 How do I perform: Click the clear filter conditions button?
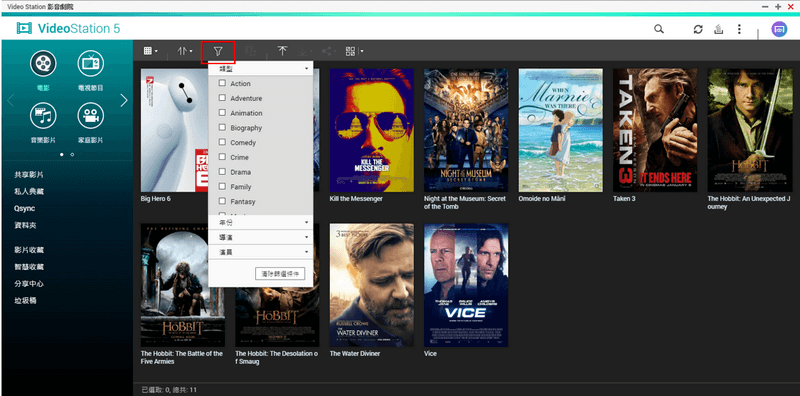[x=280, y=274]
